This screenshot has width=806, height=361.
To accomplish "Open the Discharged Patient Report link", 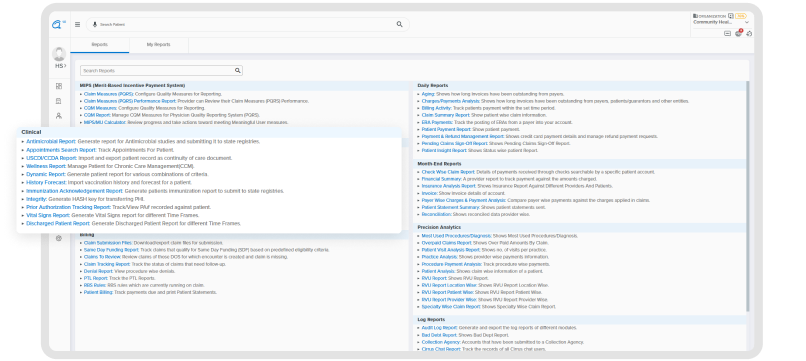I will click(58, 224).
